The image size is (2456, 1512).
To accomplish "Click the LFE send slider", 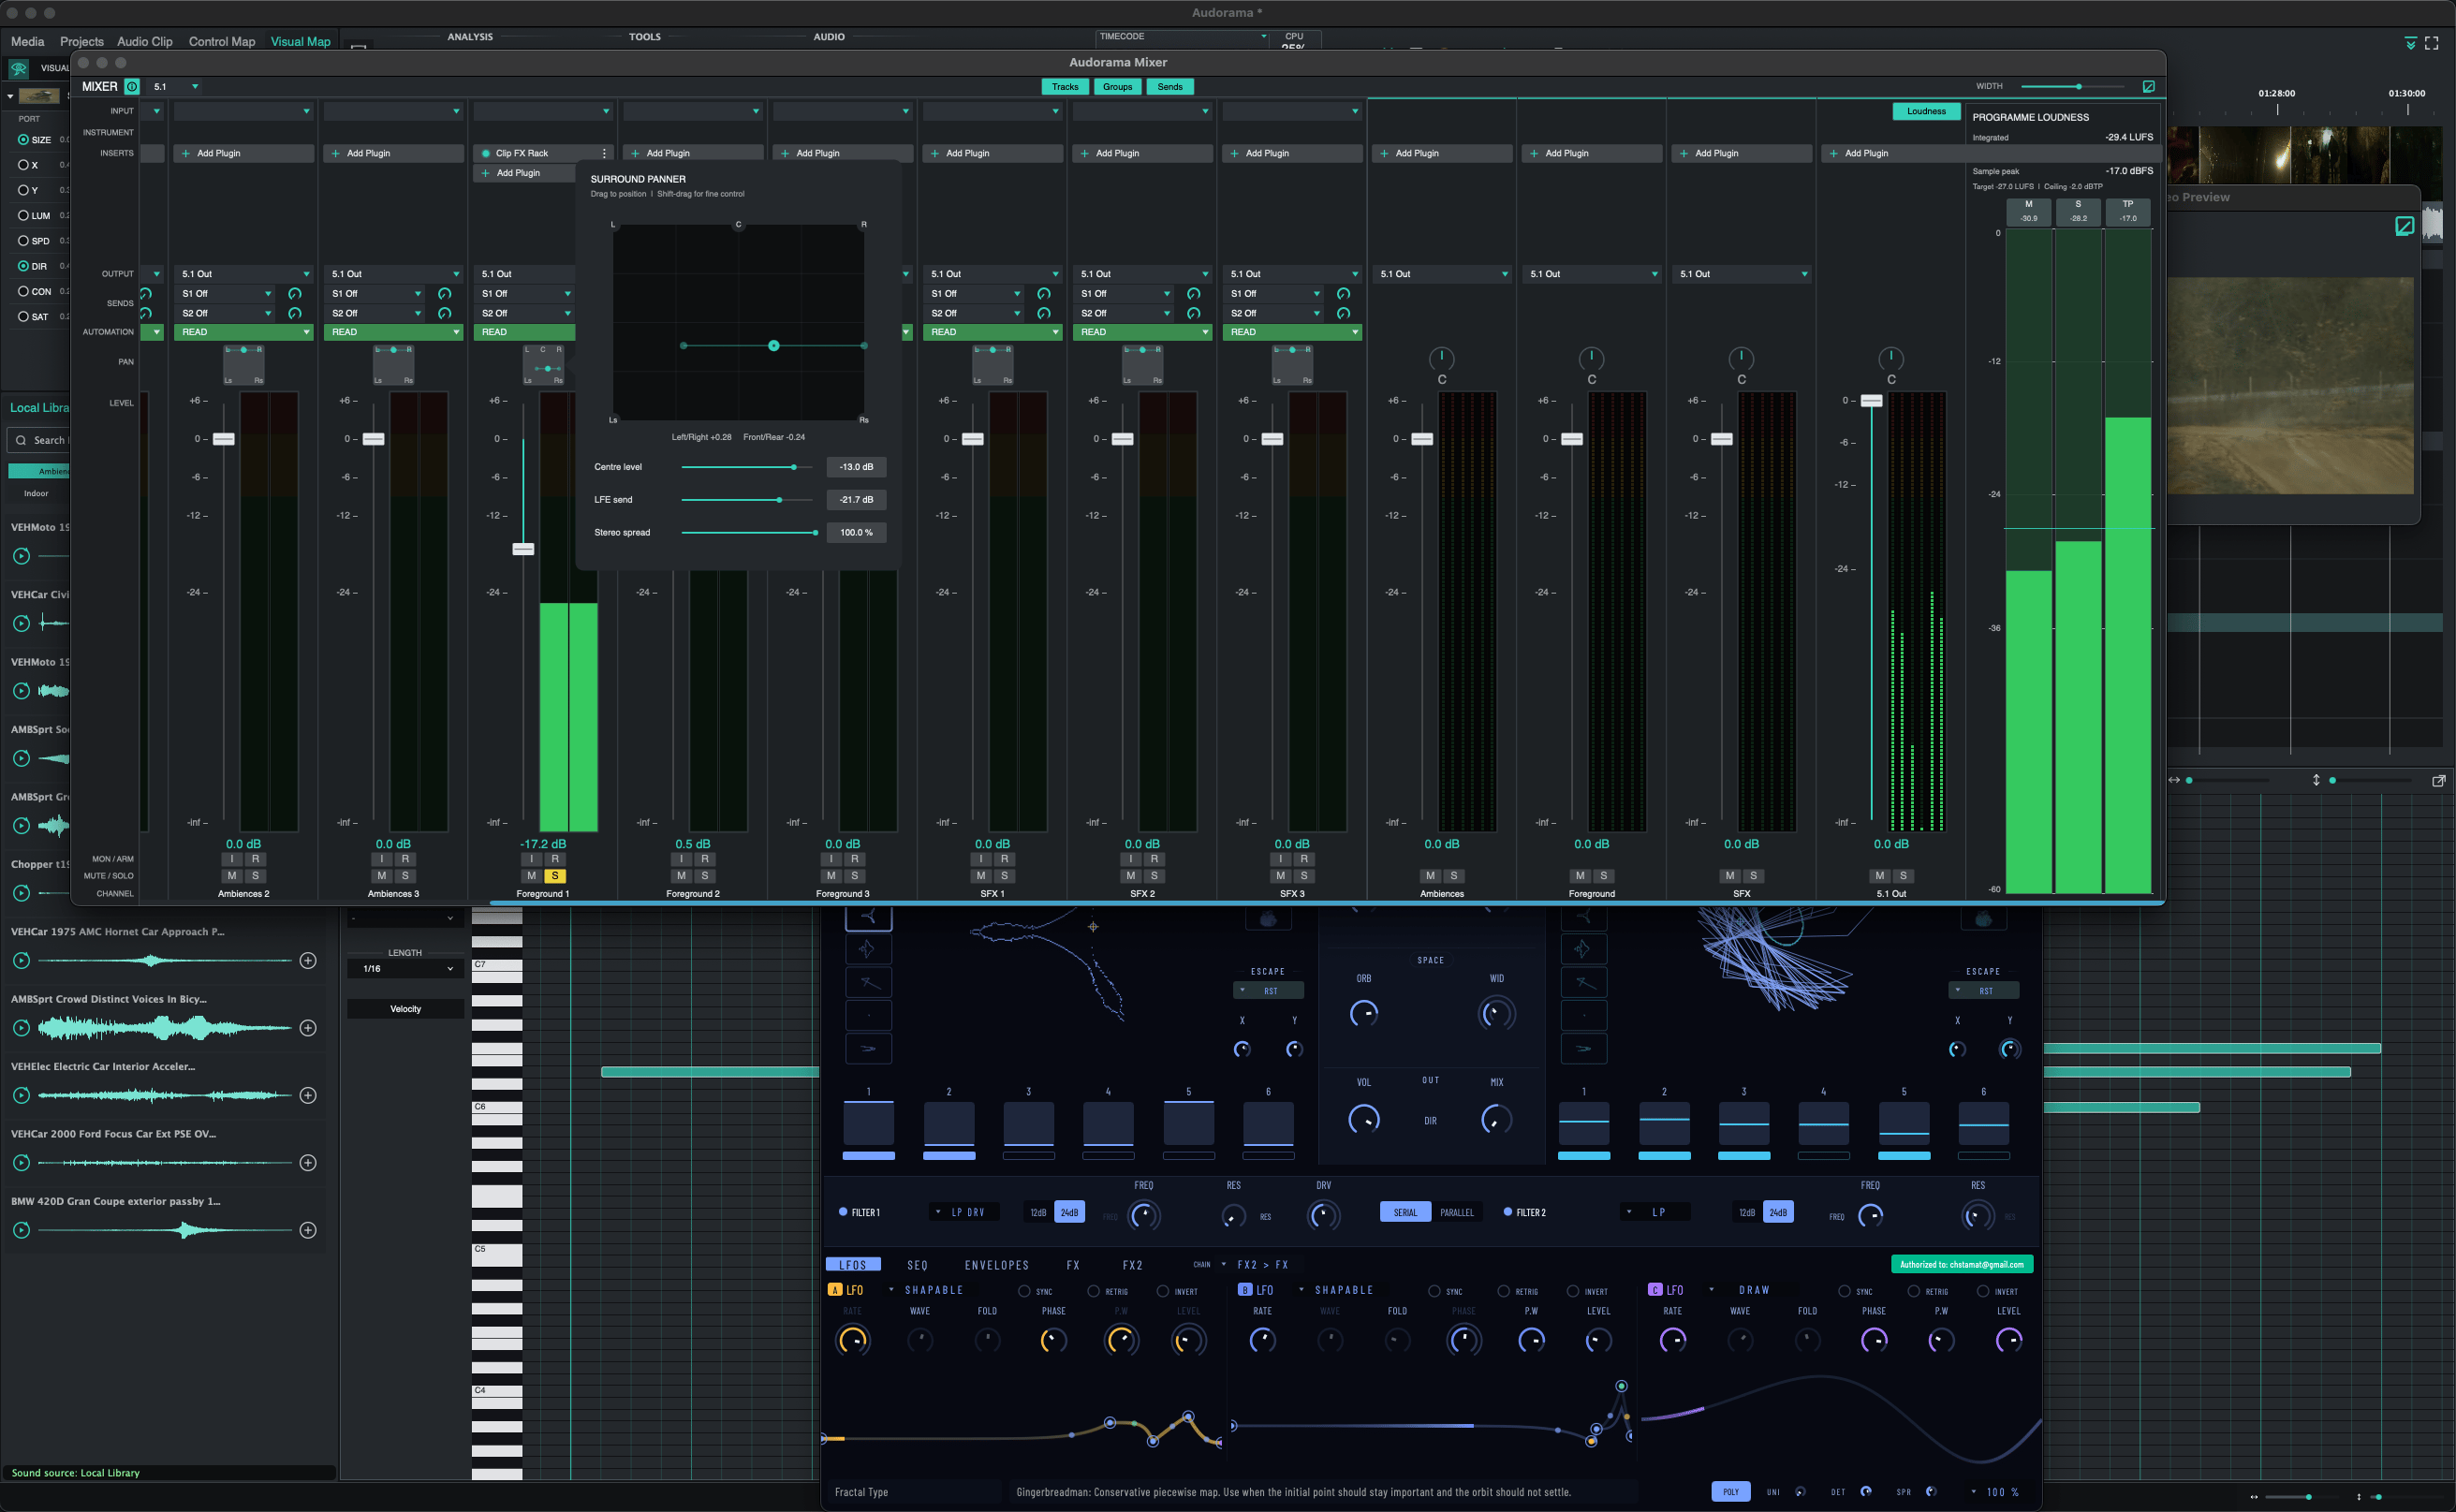I will click(748, 500).
